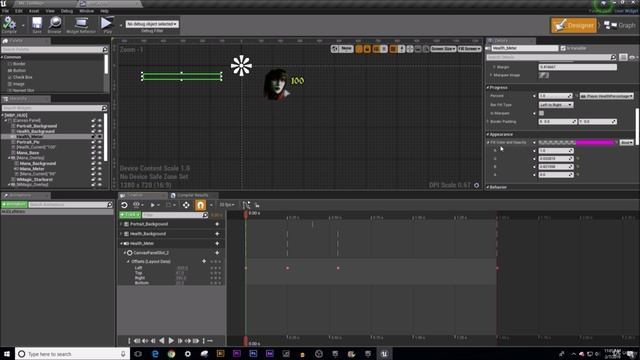
Task: Add key to Portrait_Background track
Action: (217, 224)
